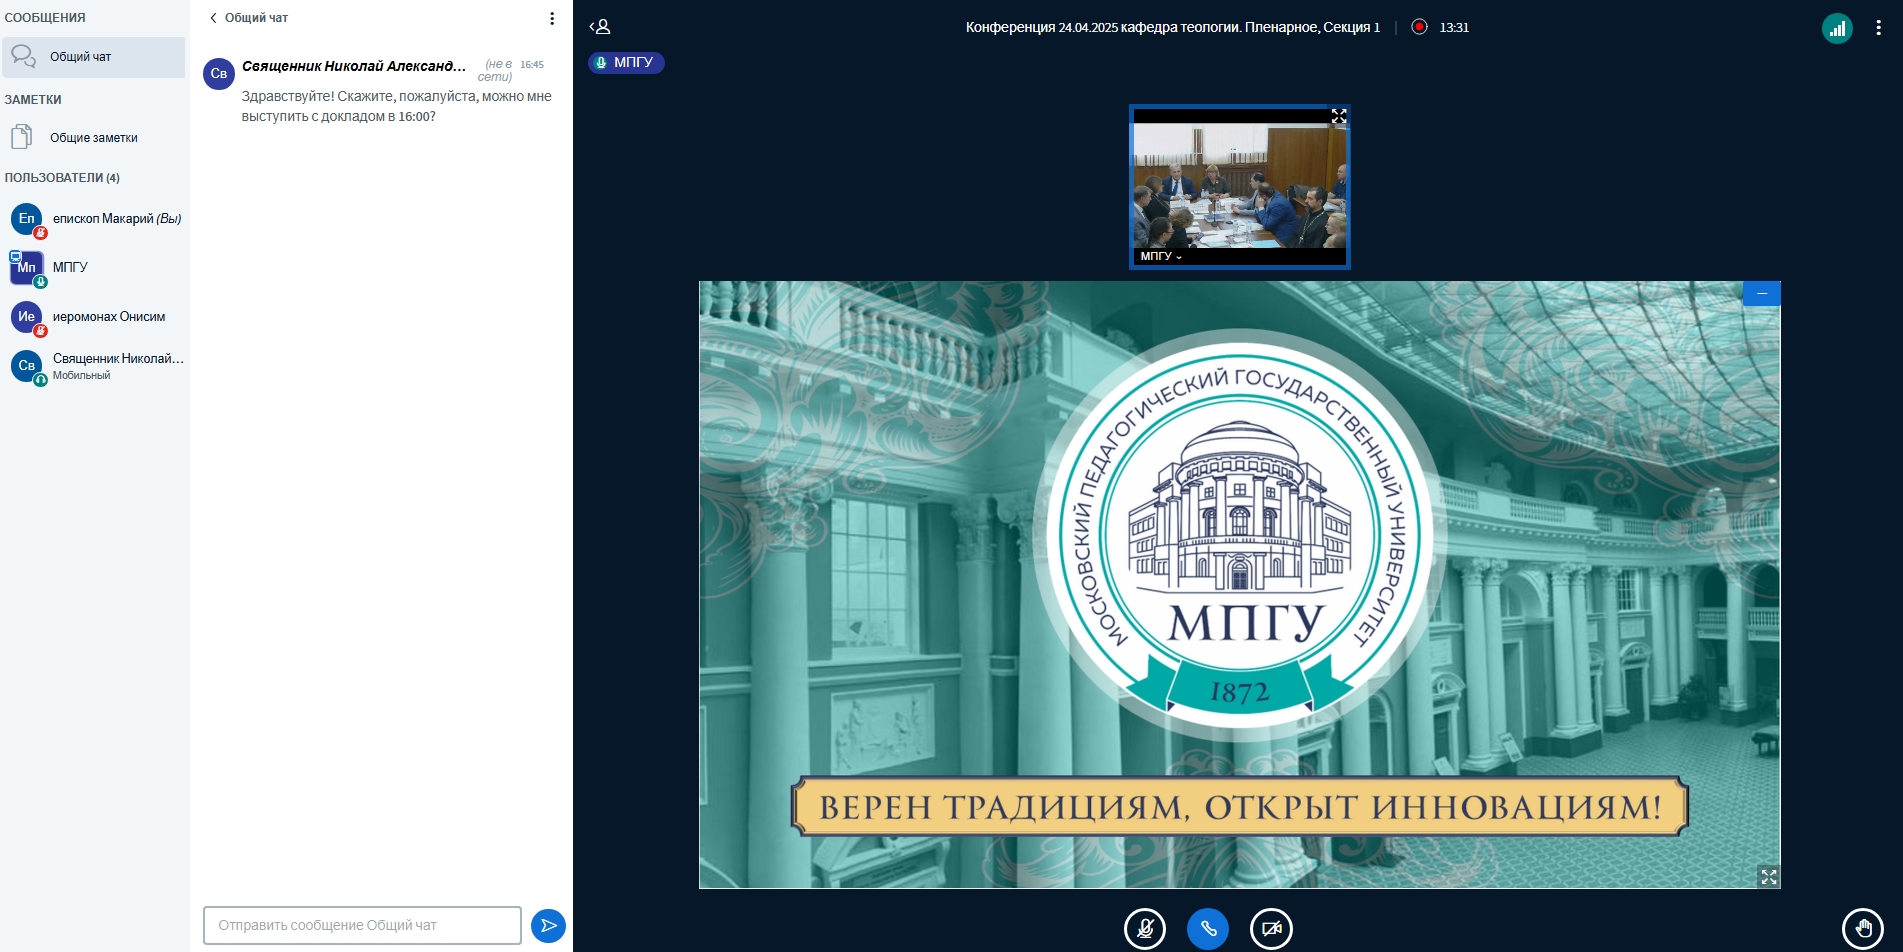The width and height of the screenshot is (1903, 952).
Task: Click the Св avatar in users list
Action: click(x=27, y=366)
